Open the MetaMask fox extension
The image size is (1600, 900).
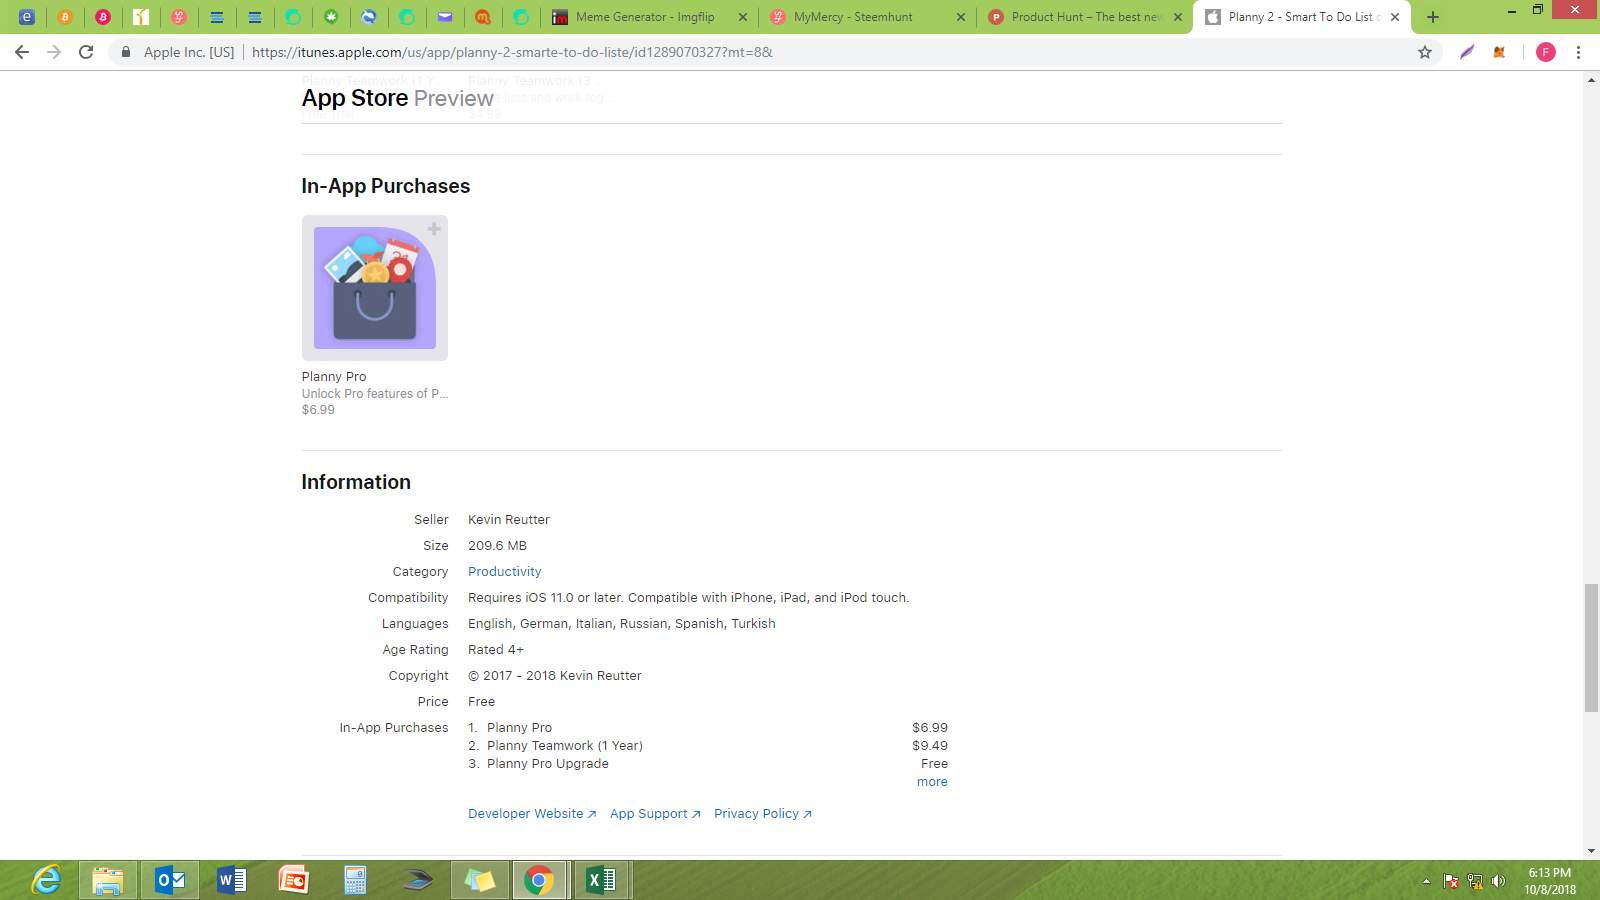click(1499, 52)
